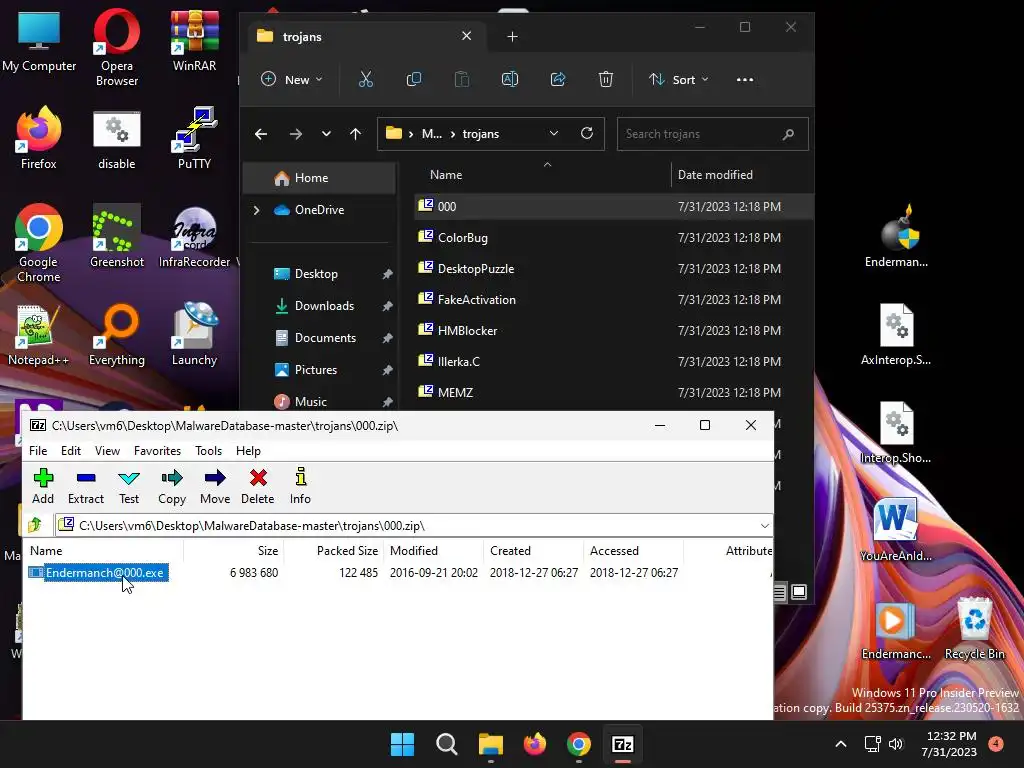Open the Windows Start menu

402,744
